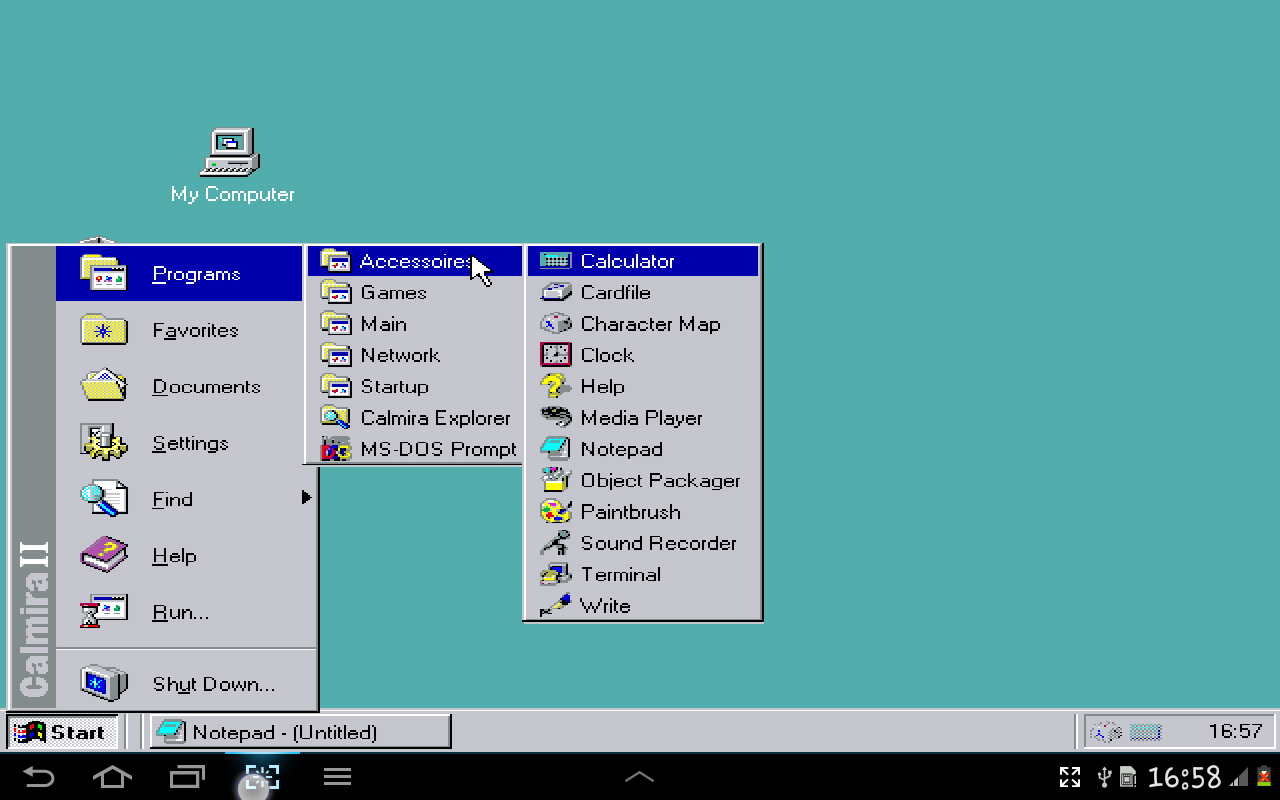This screenshot has height=800, width=1280.
Task: Click the MS-DOS Prompt icon
Action: tap(335, 449)
